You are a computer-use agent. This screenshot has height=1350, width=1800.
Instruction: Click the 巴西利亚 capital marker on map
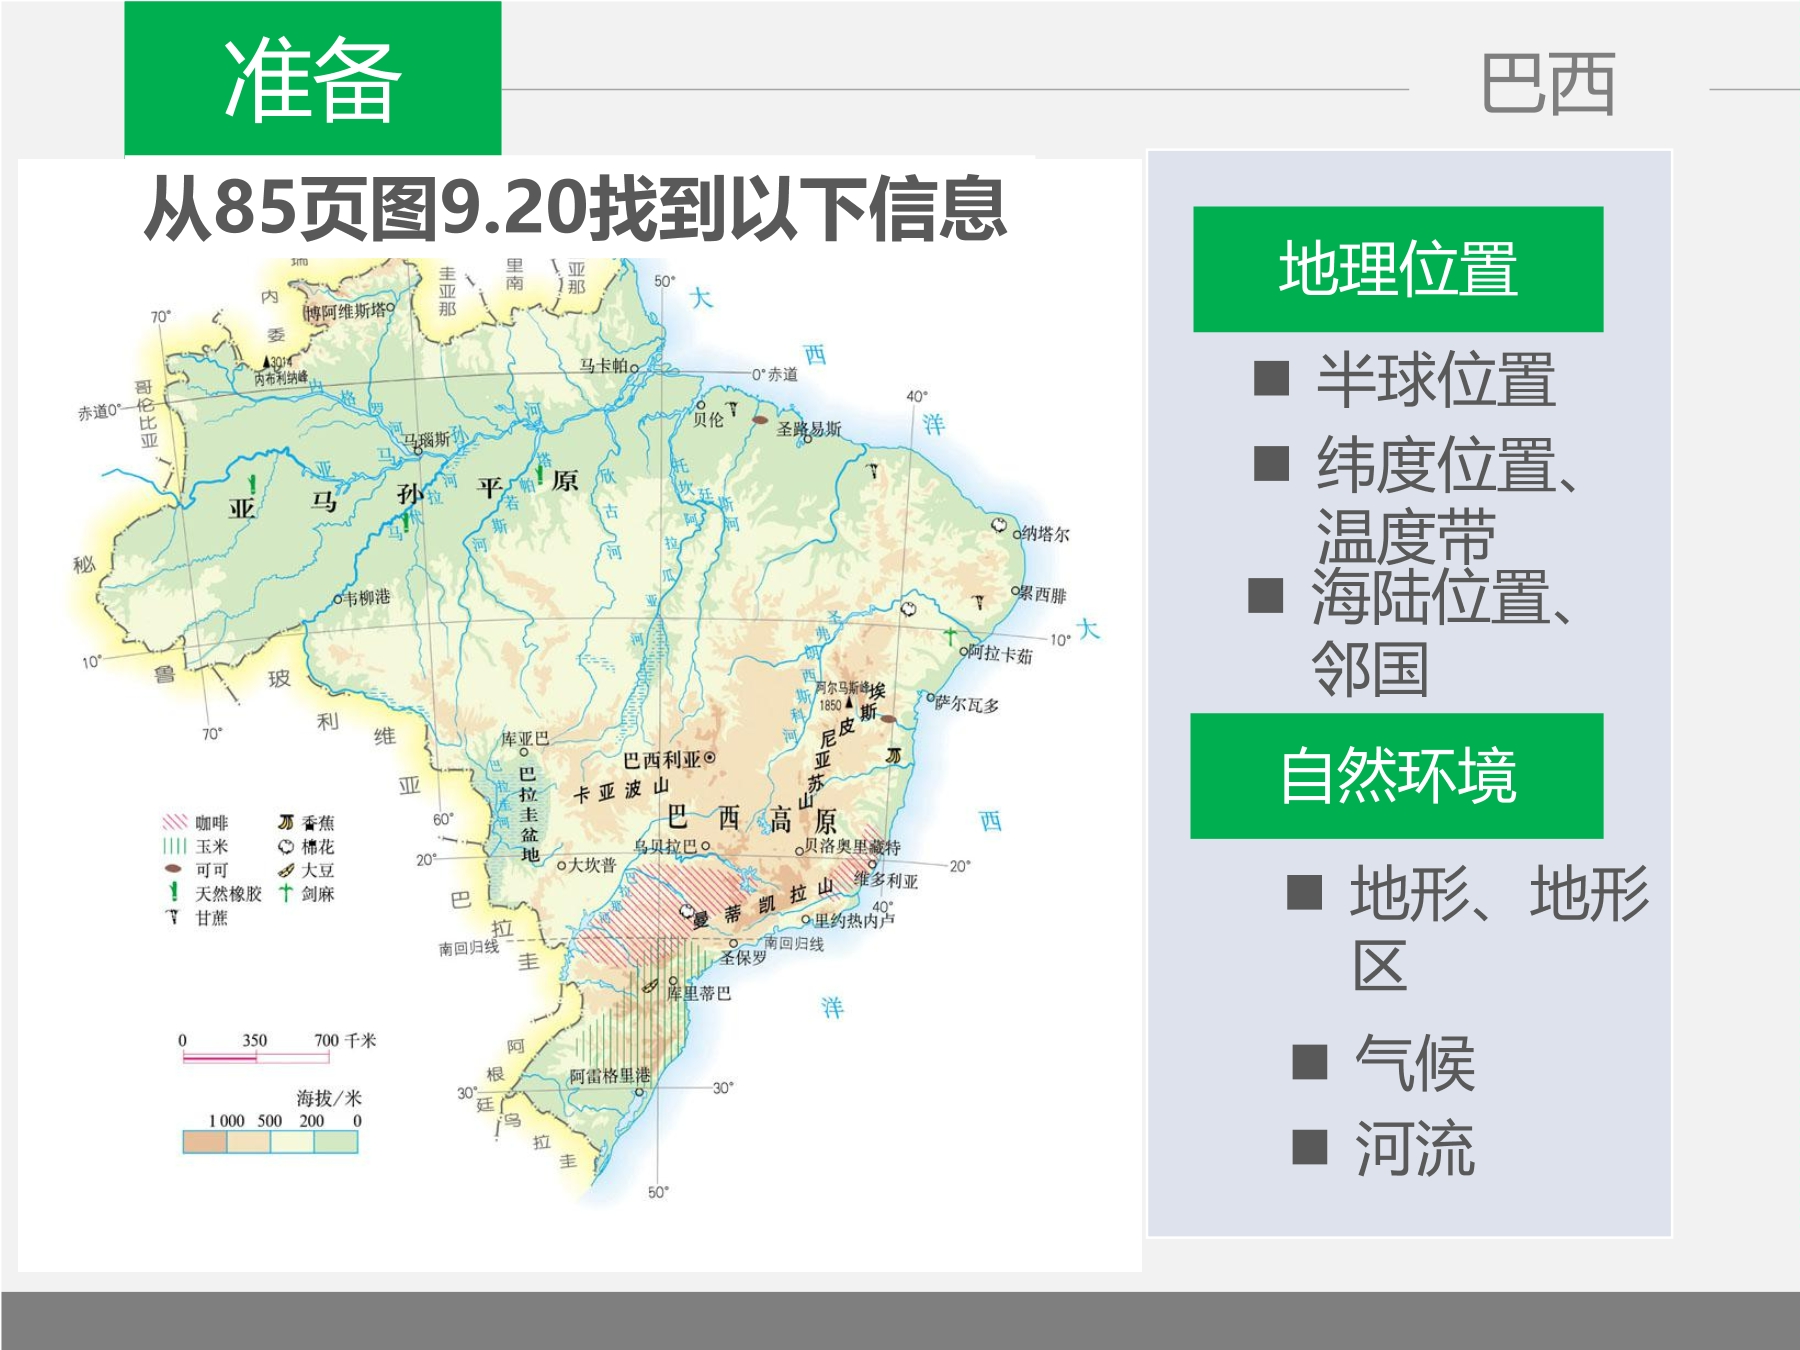click(710, 758)
